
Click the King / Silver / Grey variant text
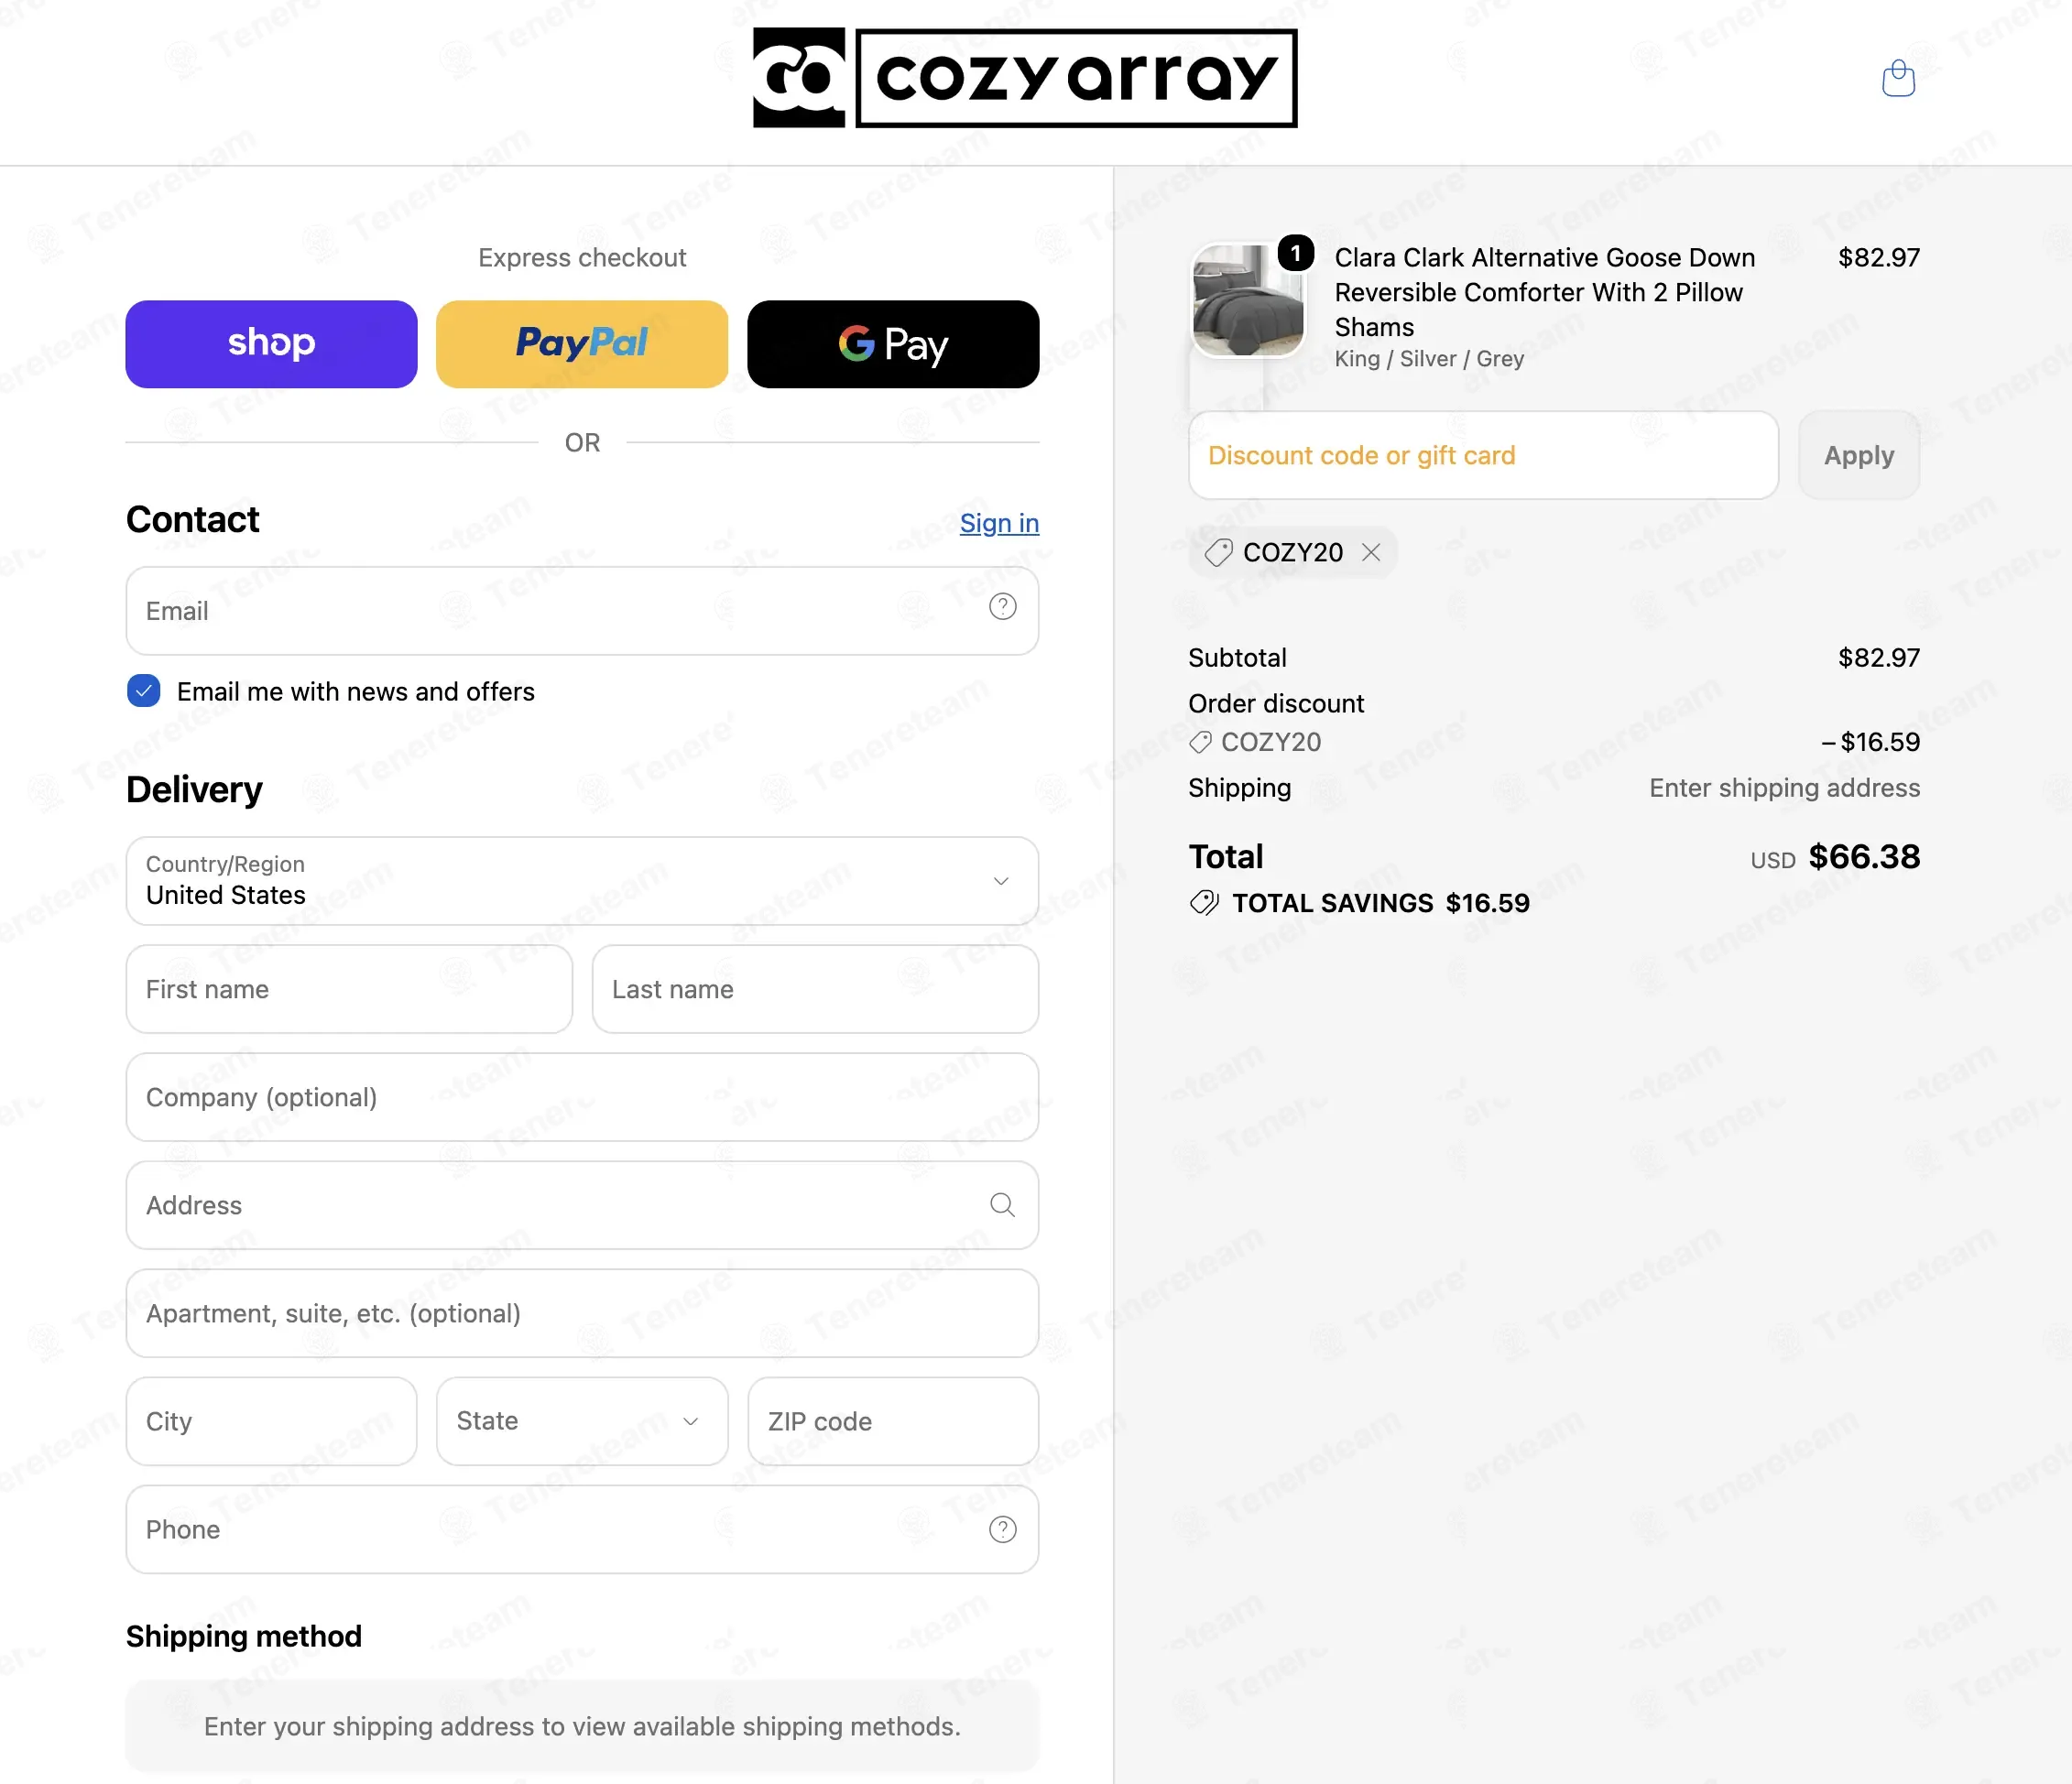[x=1429, y=359]
